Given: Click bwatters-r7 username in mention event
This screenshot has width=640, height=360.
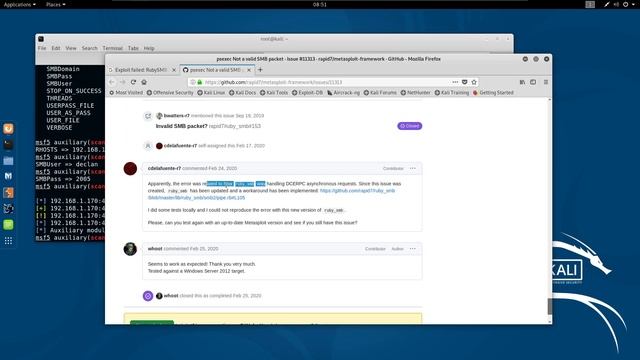Looking at the screenshot, I should [x=176, y=116].
